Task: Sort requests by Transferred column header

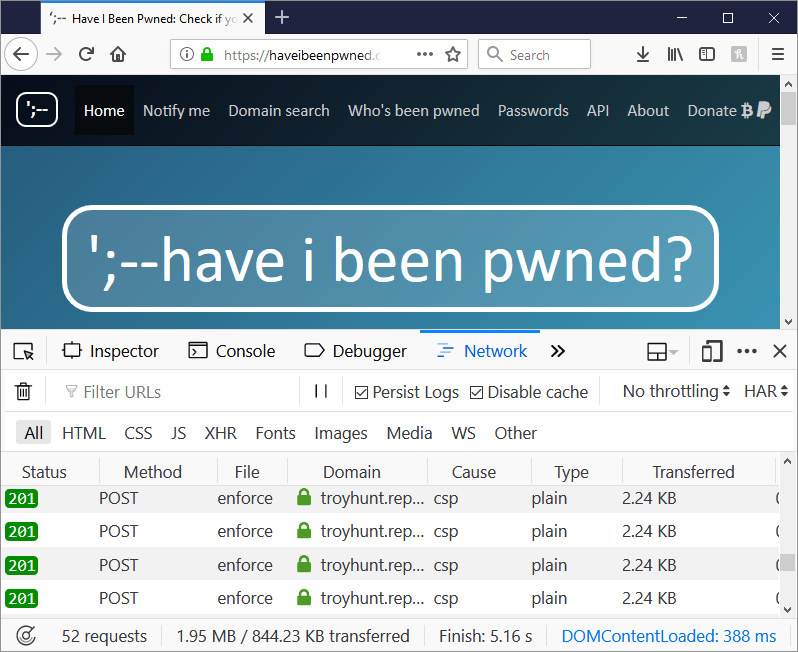Action: [x=693, y=472]
